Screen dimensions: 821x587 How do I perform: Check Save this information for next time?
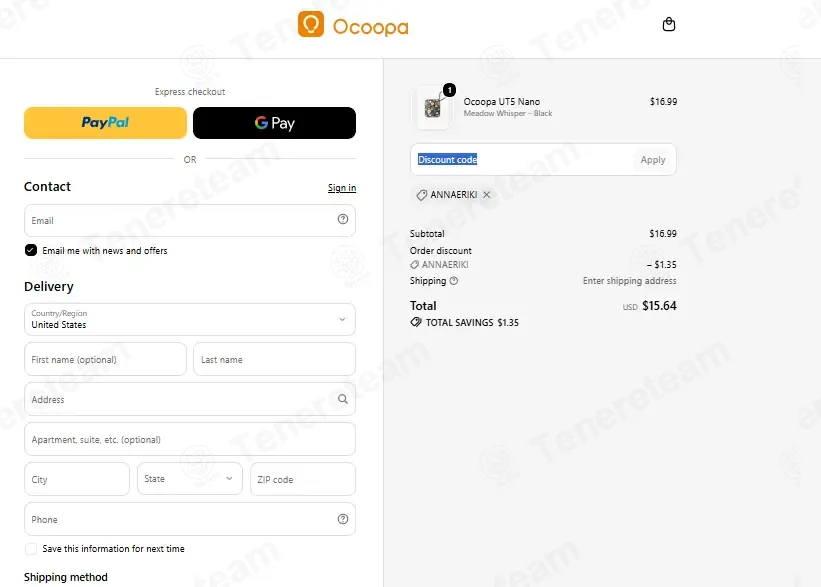pos(31,549)
